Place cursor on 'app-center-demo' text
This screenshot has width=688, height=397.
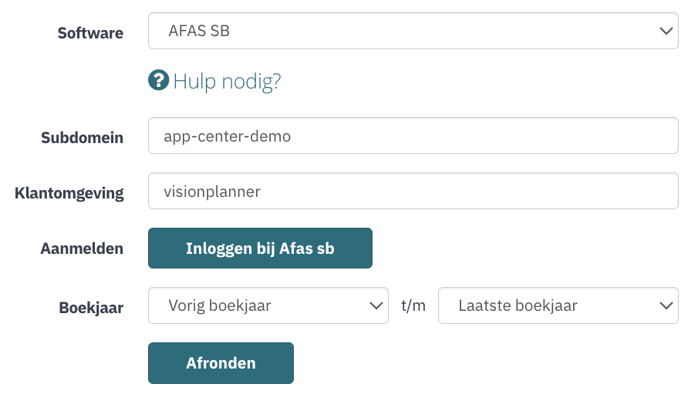point(227,136)
